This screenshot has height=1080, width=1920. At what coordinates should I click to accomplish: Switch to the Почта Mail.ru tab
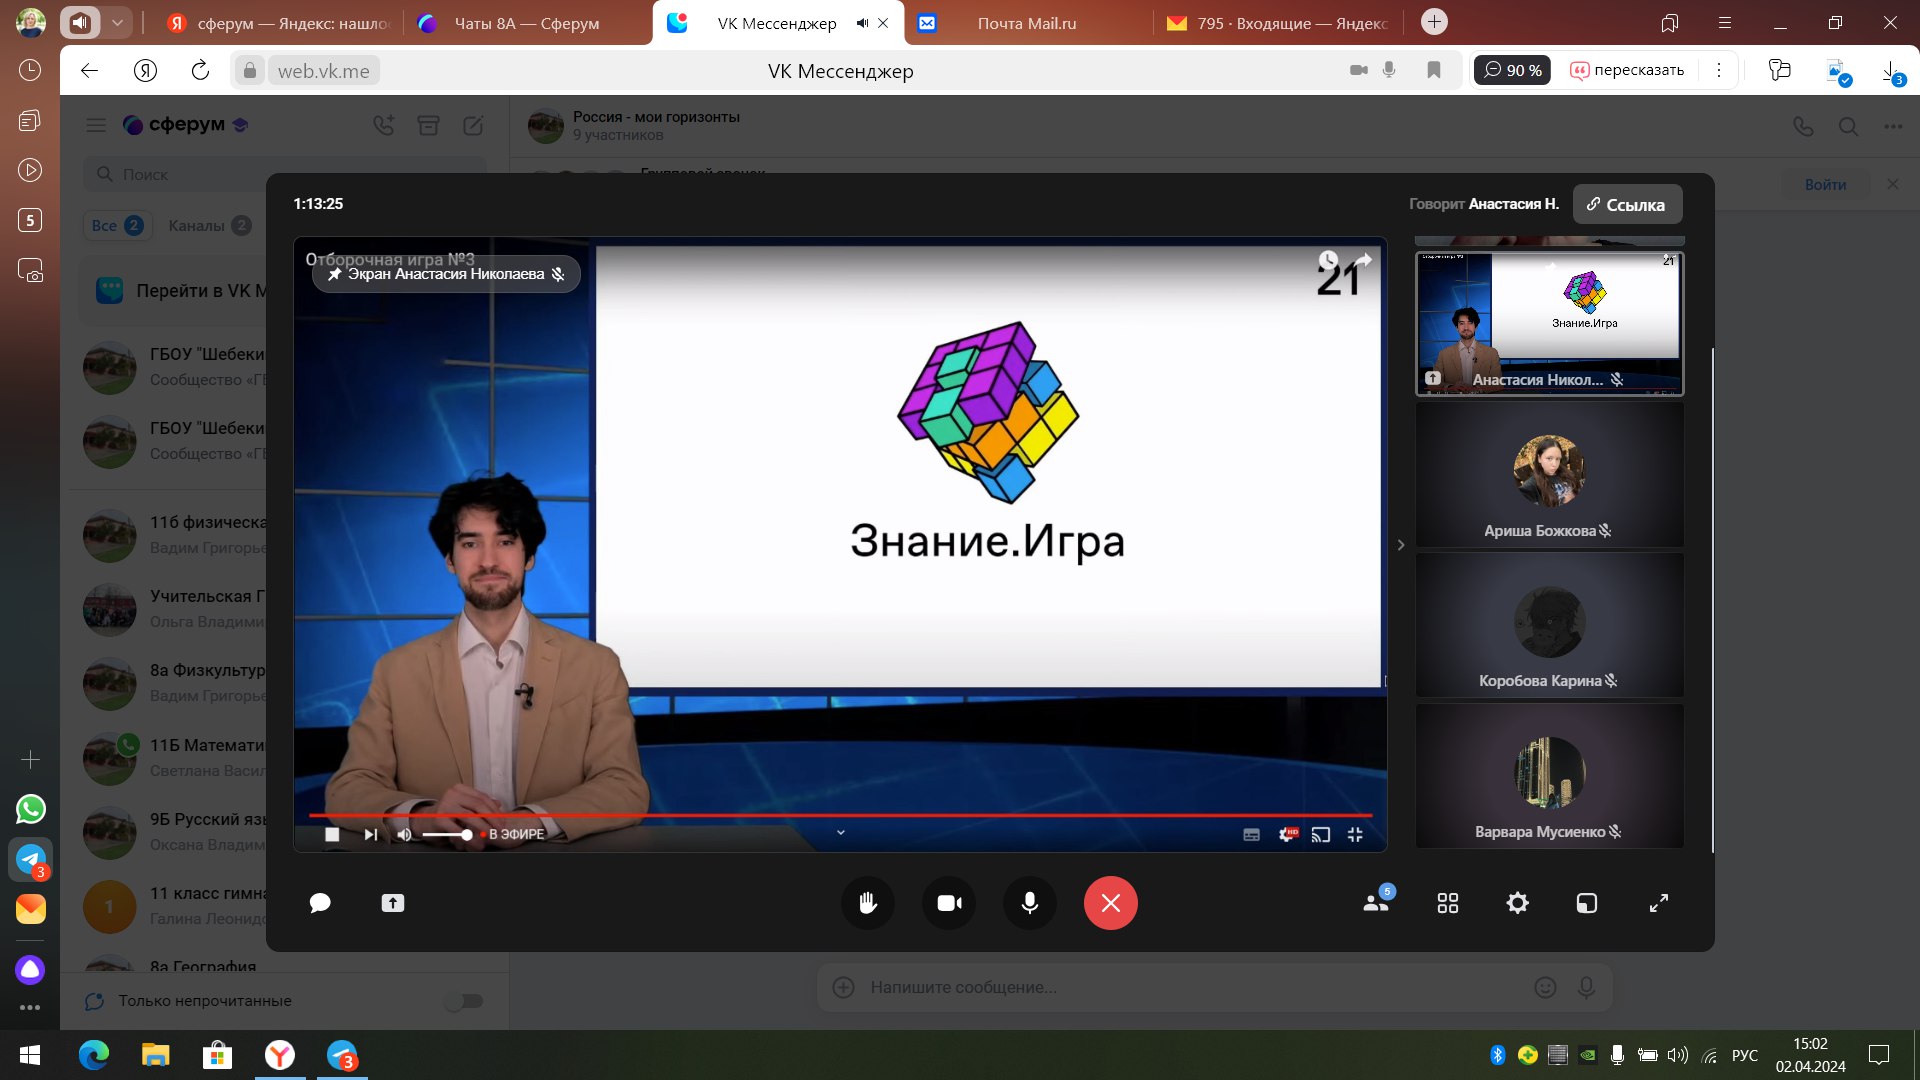[1027, 23]
